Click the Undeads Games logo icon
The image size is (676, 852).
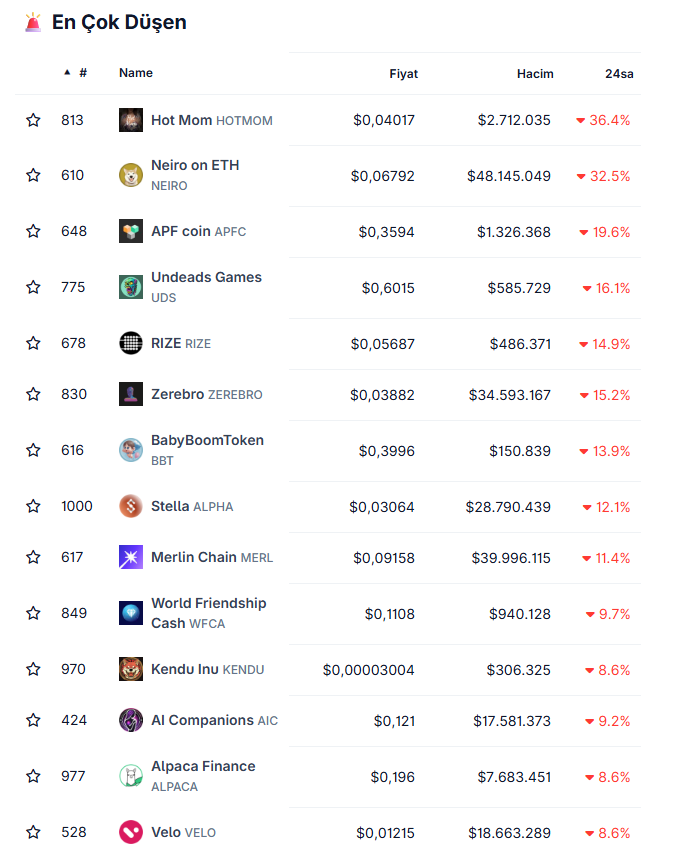pos(131,287)
